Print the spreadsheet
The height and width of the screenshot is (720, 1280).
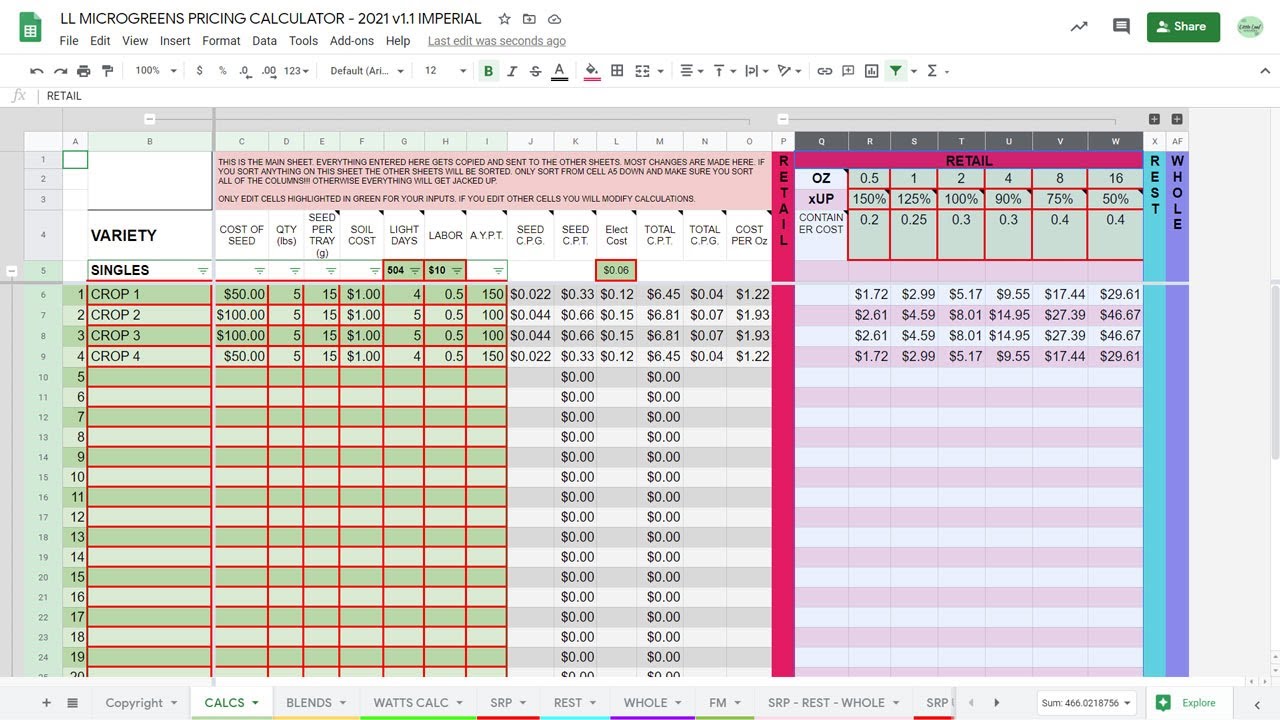(x=84, y=71)
